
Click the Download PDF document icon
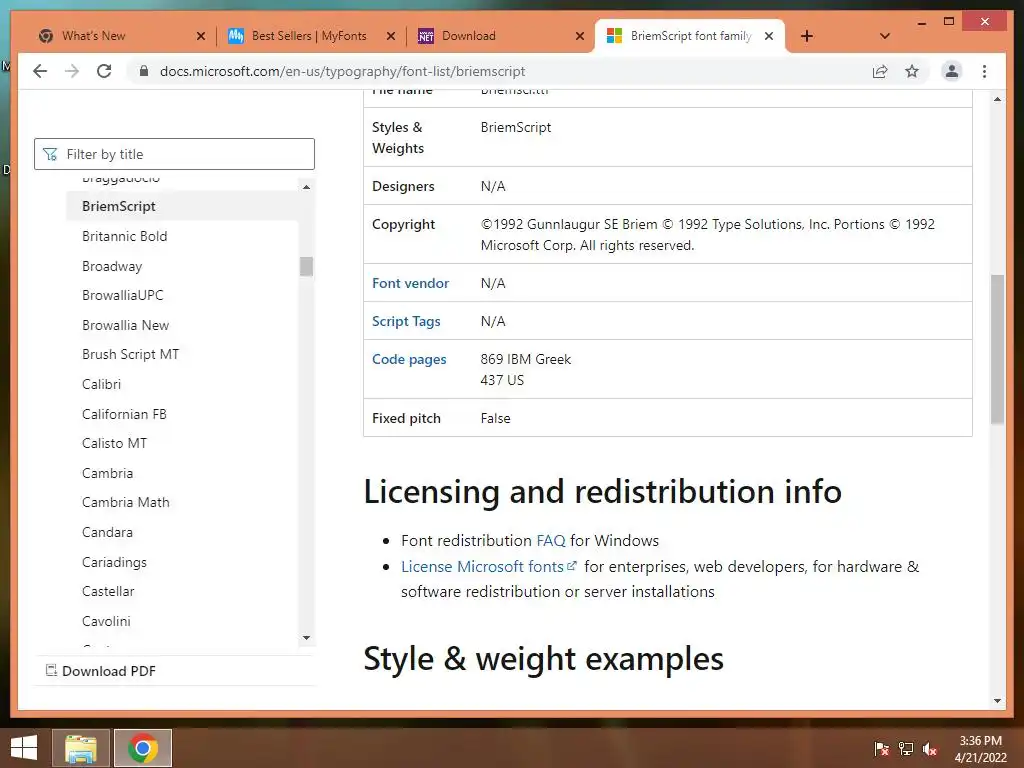(51, 670)
